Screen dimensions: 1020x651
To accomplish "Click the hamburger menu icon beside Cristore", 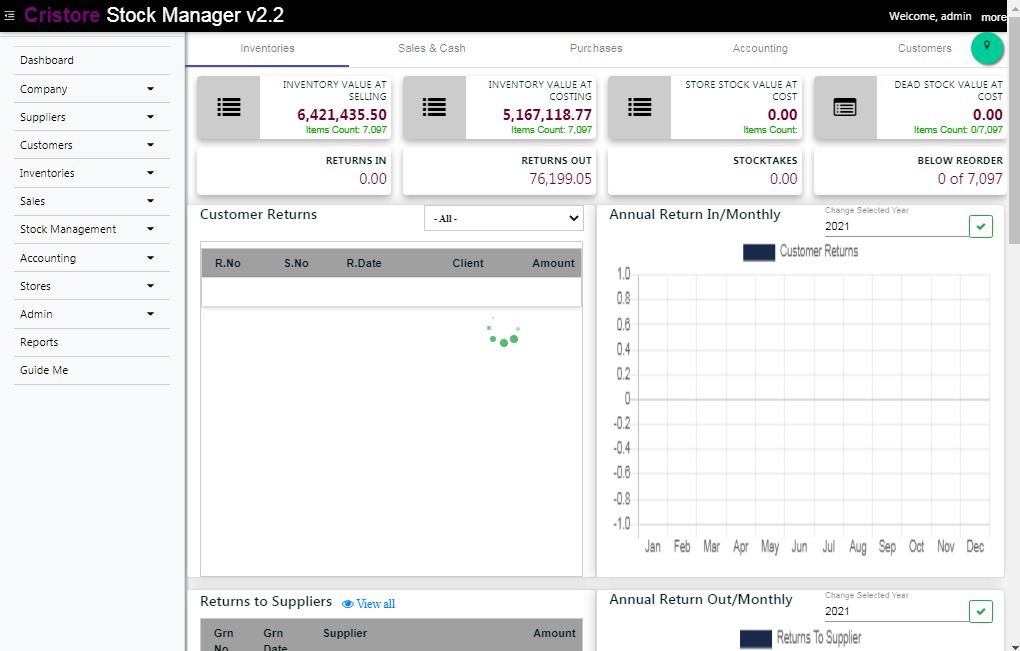I will pos(10,16).
